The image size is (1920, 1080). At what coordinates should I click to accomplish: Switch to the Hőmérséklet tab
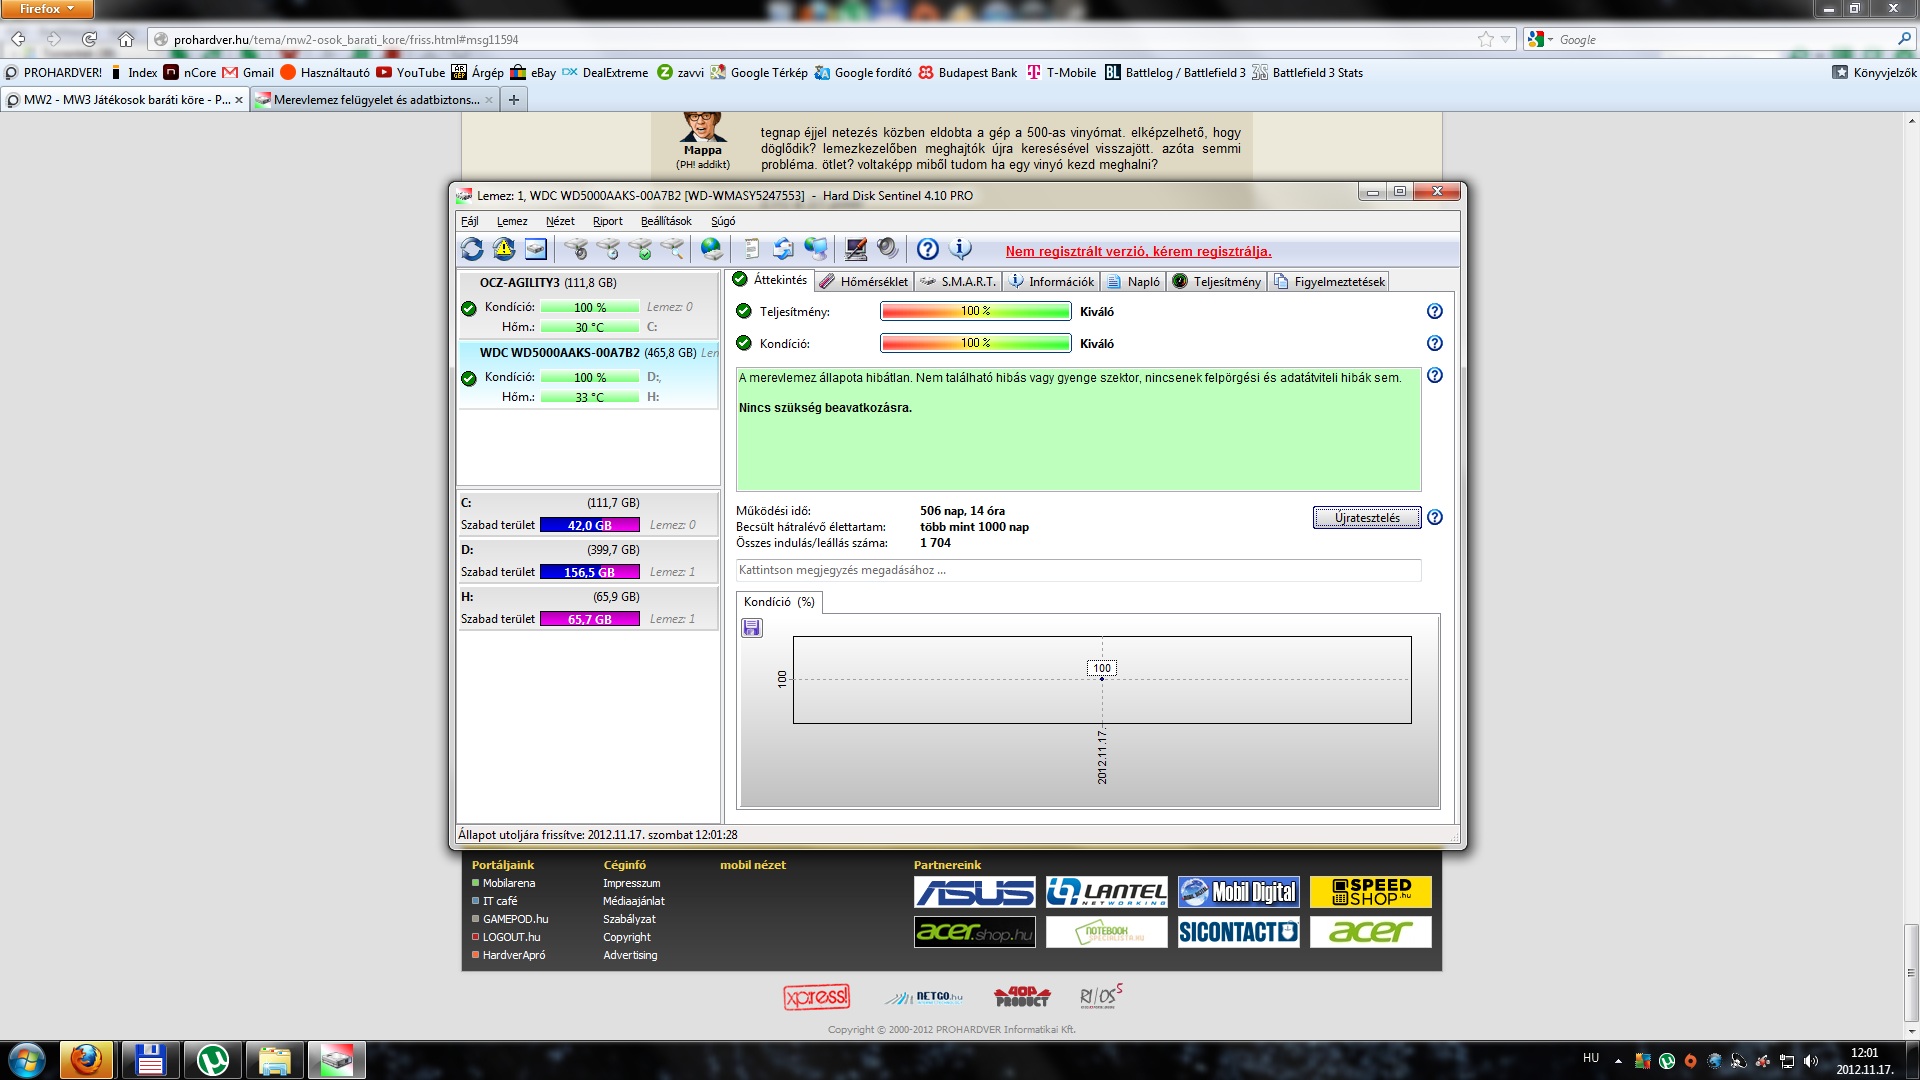[x=864, y=282]
